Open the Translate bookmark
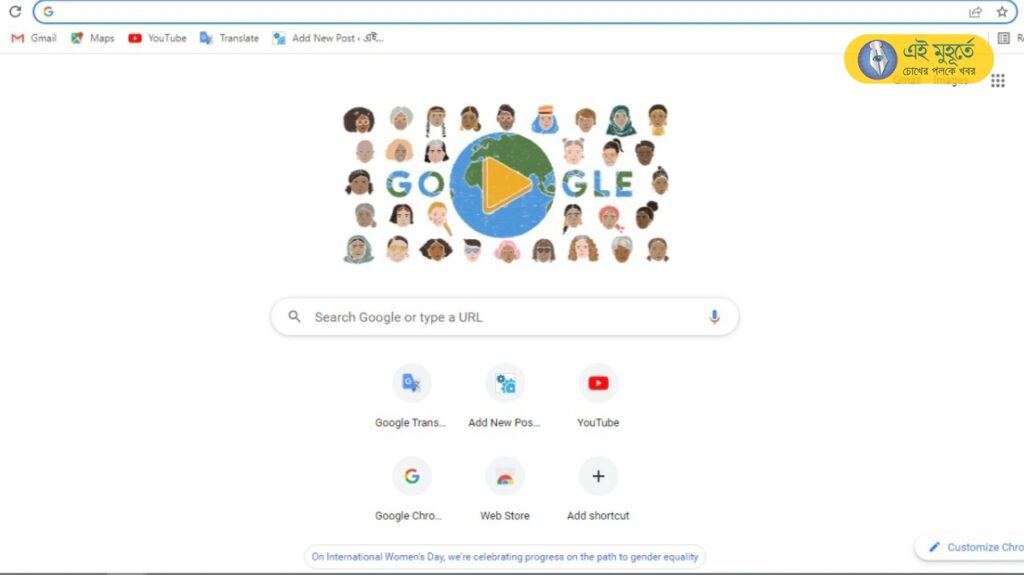This screenshot has width=1024, height=575. (x=229, y=39)
